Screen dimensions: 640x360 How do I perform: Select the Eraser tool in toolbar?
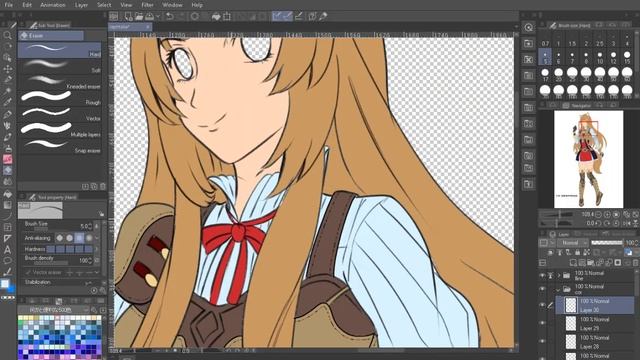pos(7,170)
